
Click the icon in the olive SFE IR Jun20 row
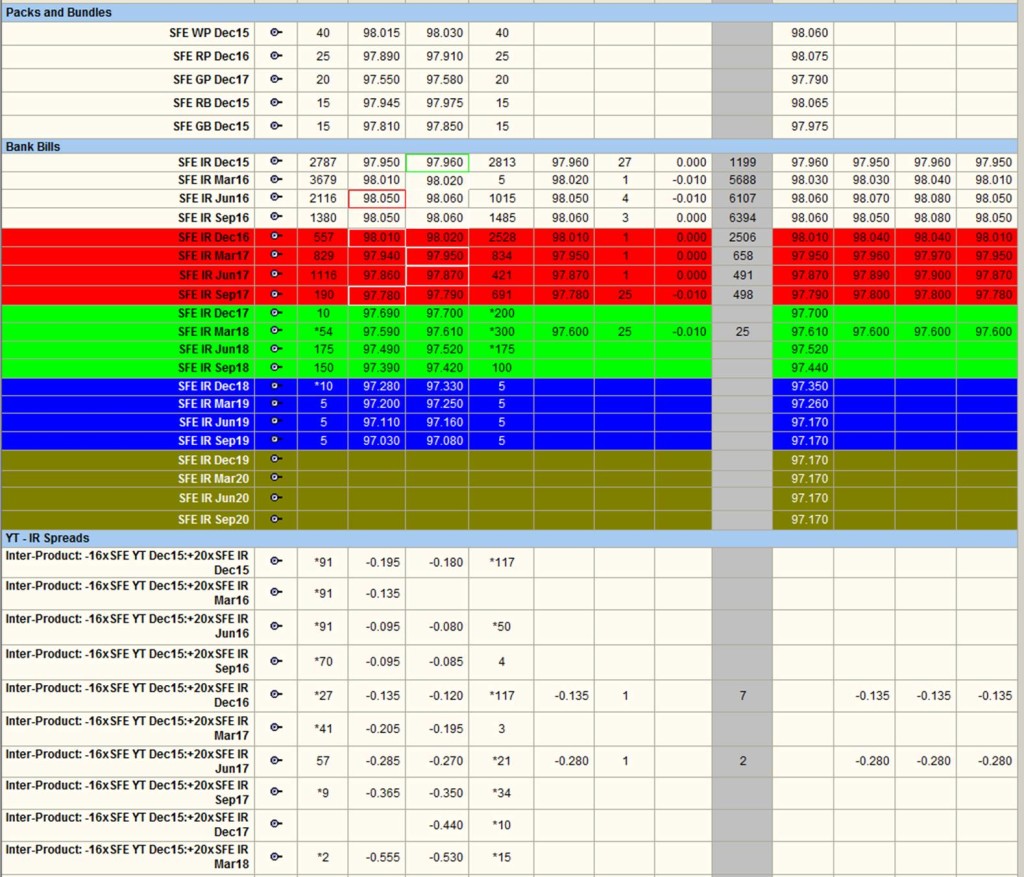tap(276, 498)
